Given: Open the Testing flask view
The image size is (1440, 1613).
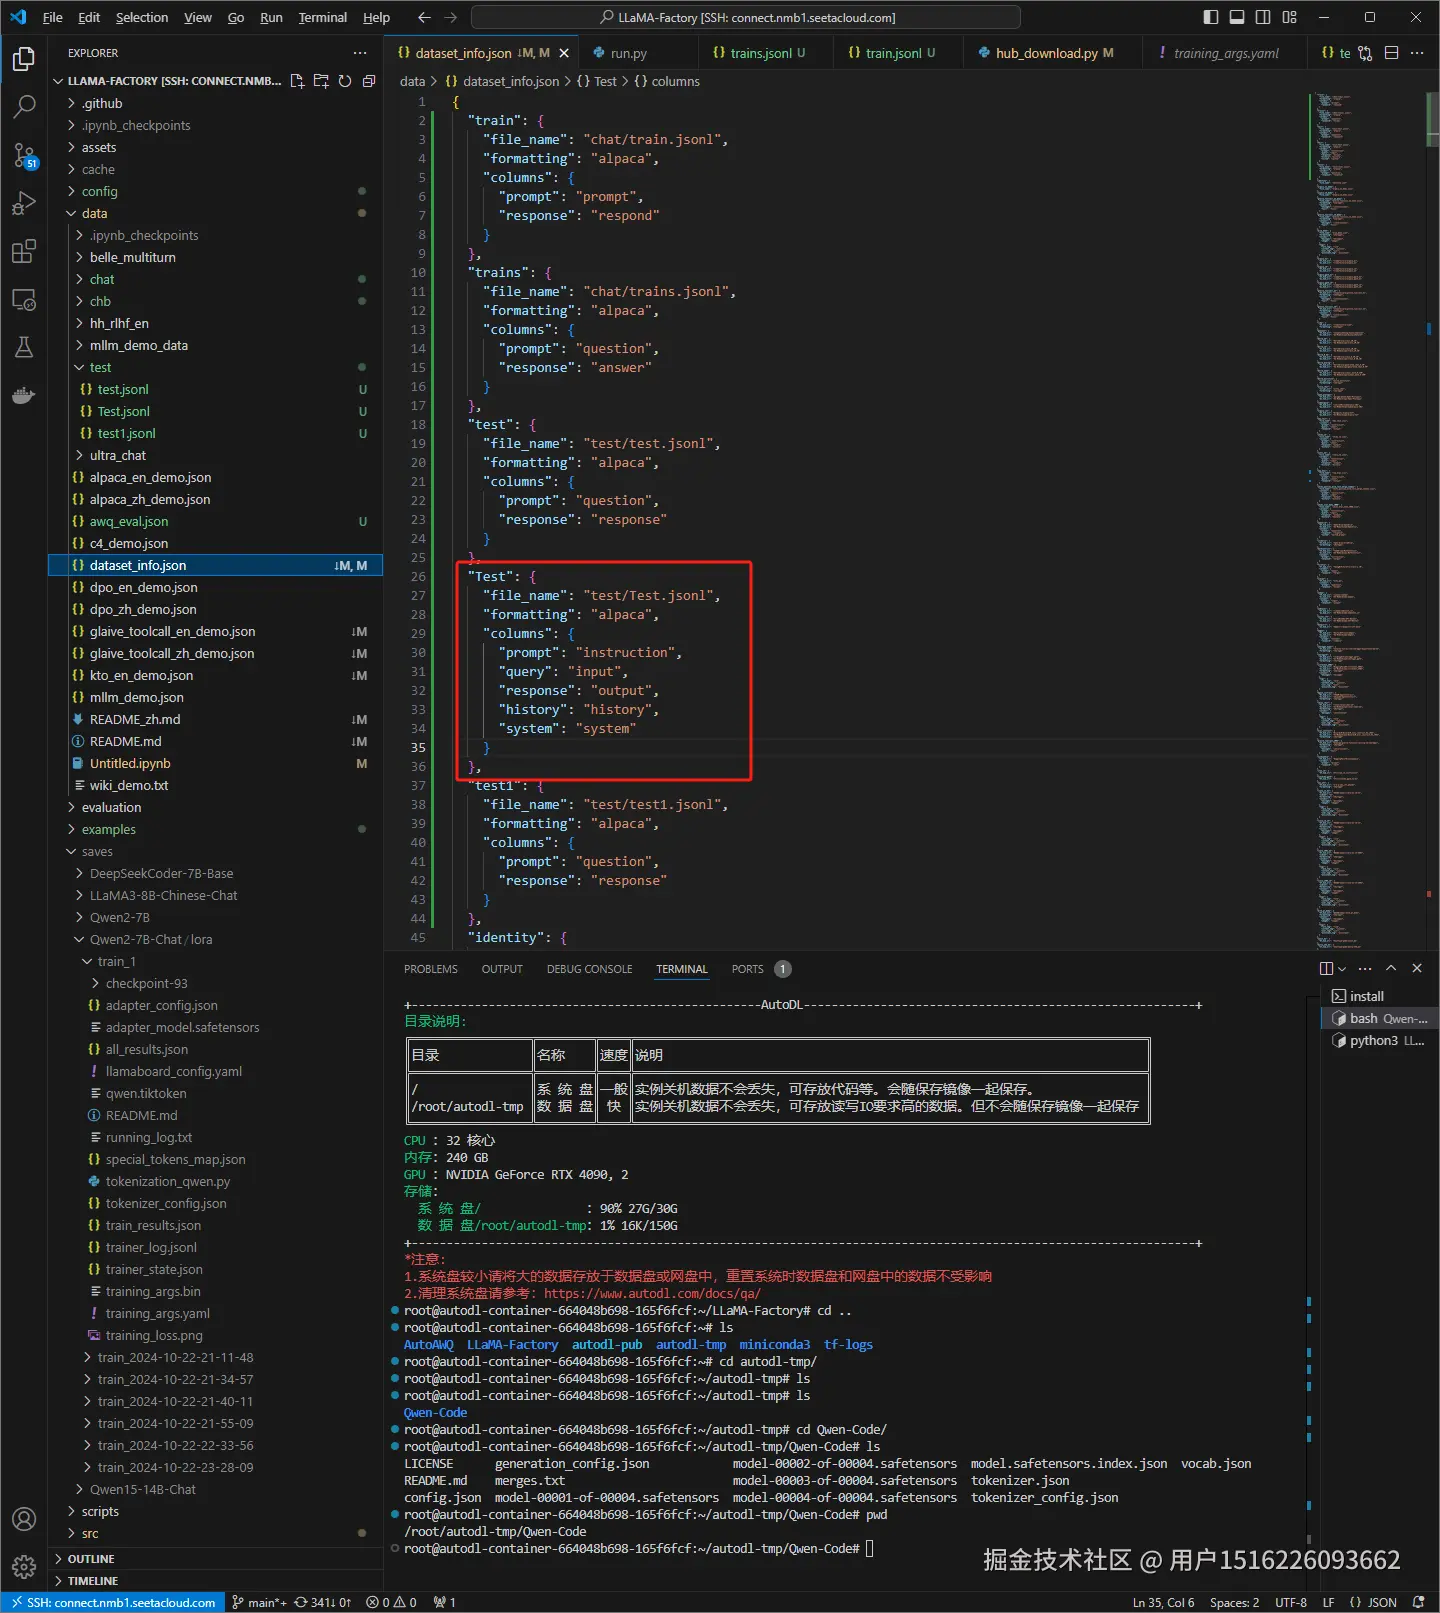Looking at the screenshot, I should (24, 347).
